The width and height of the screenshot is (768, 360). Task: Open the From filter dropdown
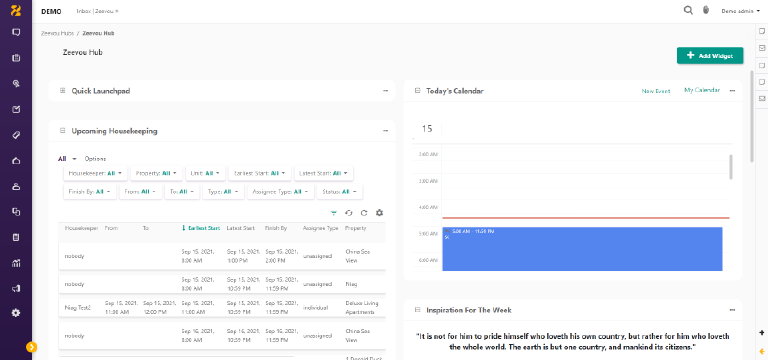point(141,192)
